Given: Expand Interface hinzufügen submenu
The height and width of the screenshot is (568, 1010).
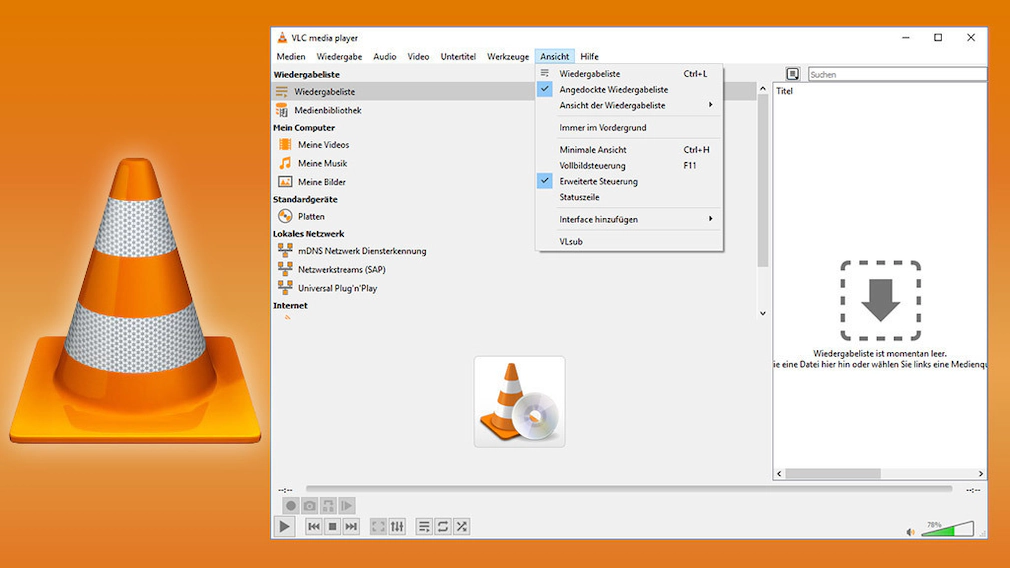Looking at the screenshot, I should (629, 219).
